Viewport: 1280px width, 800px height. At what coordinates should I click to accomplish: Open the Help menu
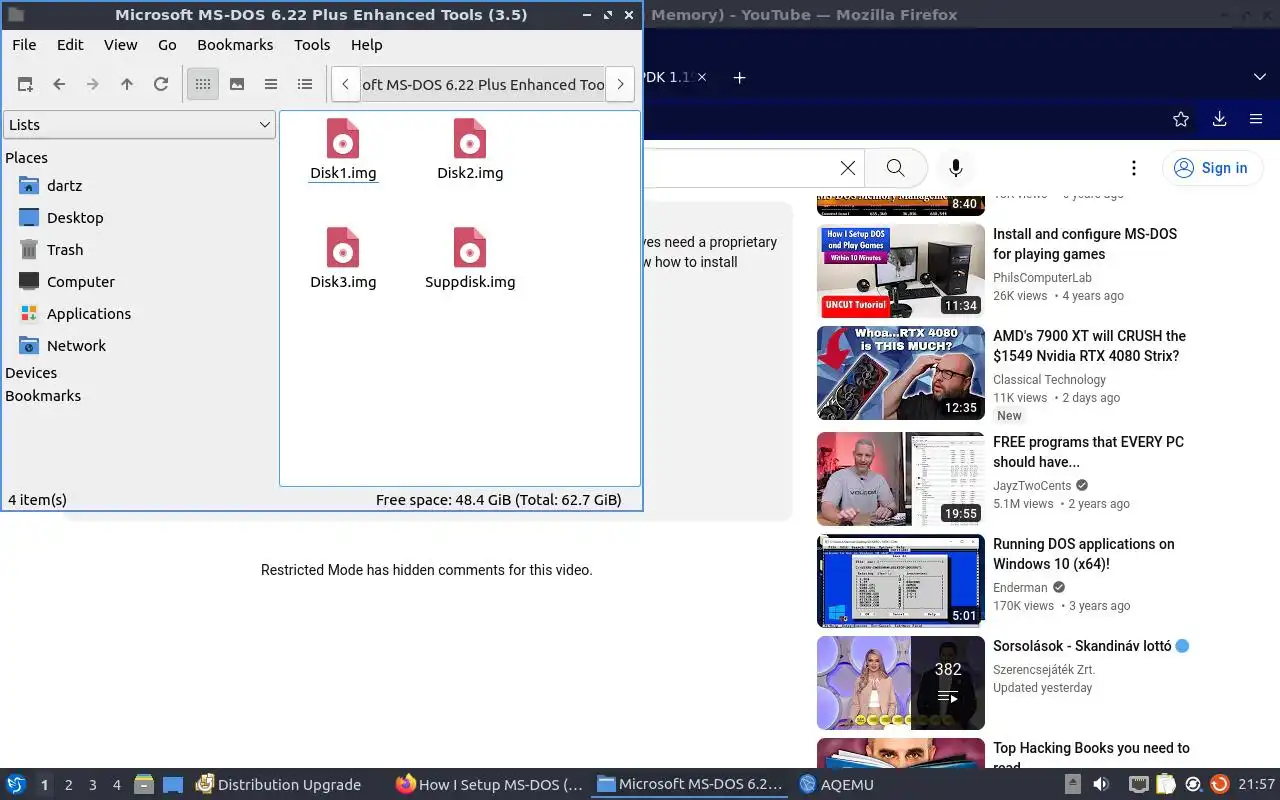click(x=367, y=45)
